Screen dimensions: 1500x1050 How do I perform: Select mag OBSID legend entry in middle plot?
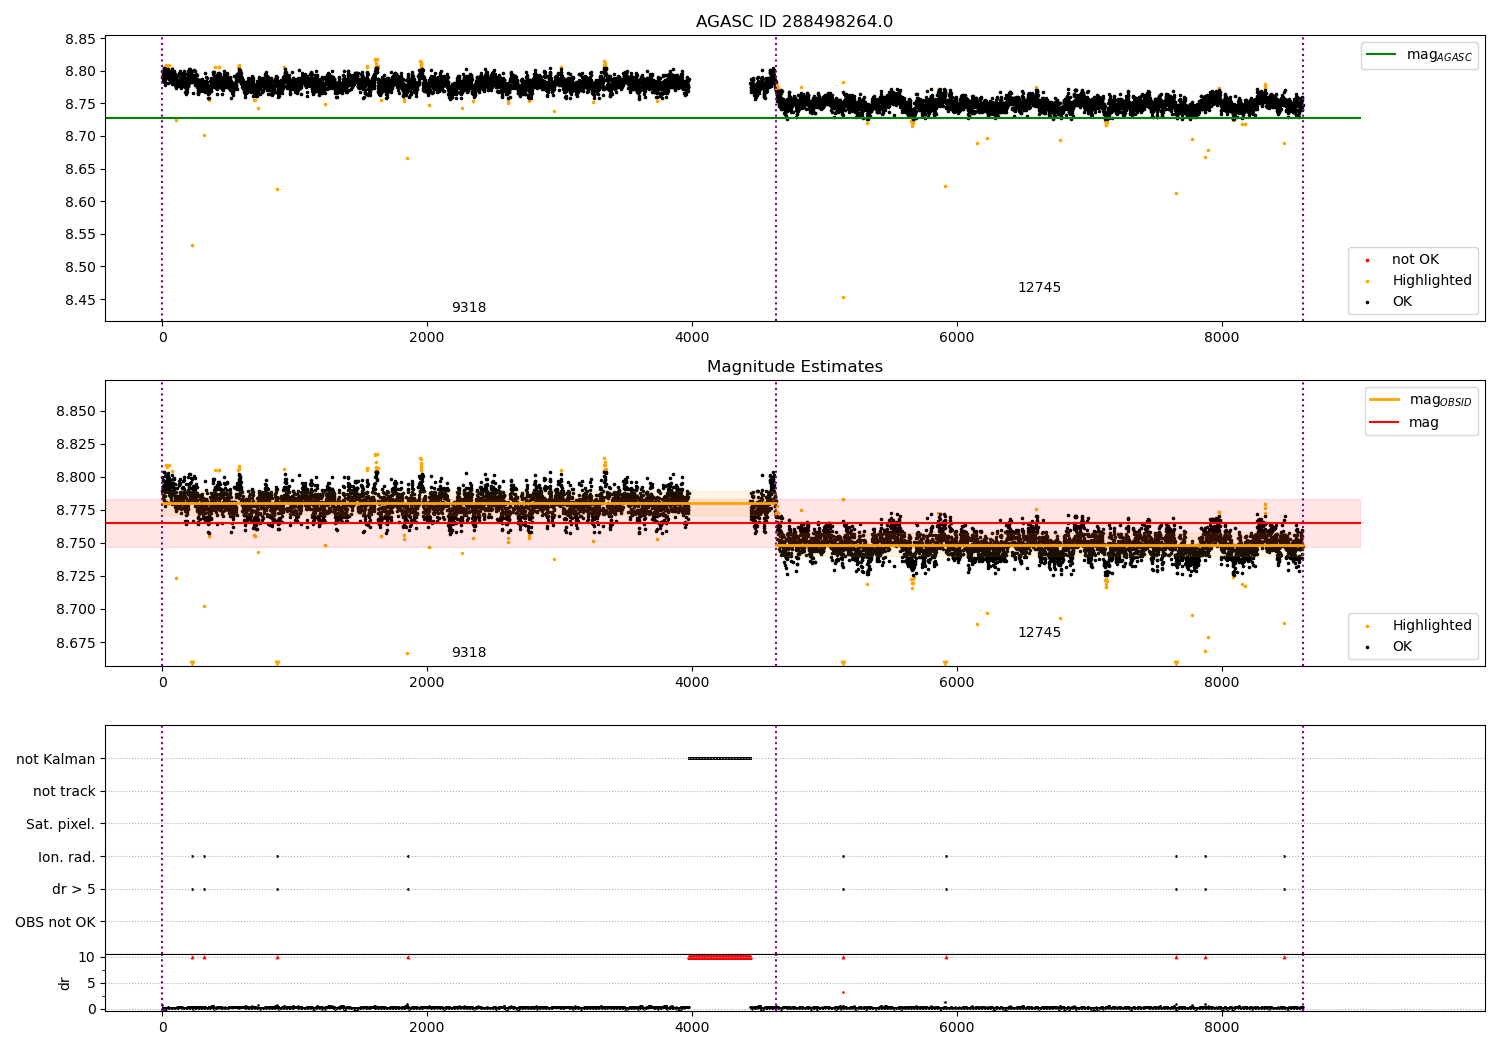click(x=1421, y=400)
